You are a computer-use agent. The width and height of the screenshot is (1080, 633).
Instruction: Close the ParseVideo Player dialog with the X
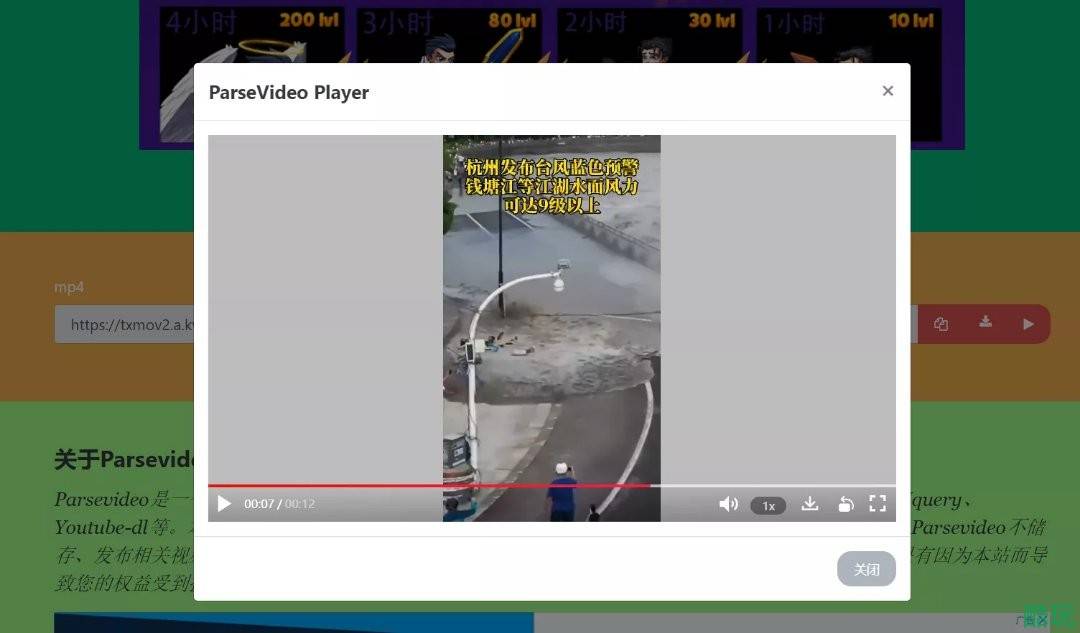[888, 91]
